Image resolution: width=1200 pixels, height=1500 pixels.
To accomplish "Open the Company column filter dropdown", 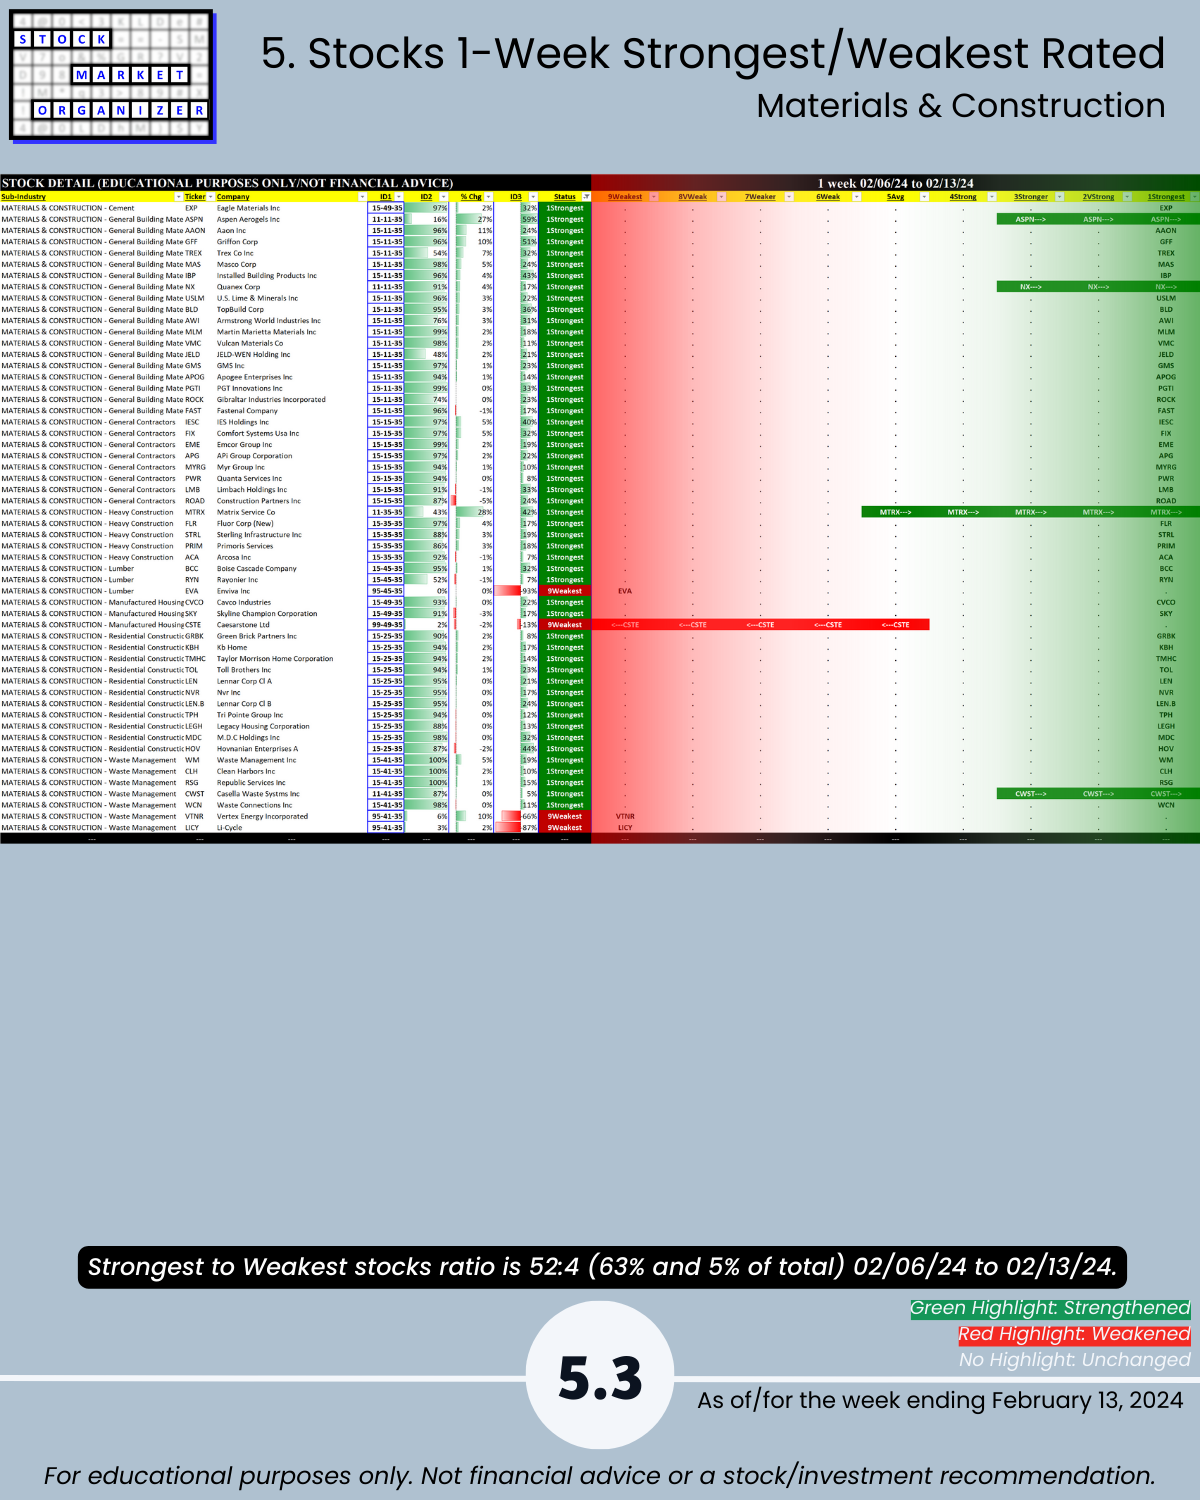I will point(363,197).
